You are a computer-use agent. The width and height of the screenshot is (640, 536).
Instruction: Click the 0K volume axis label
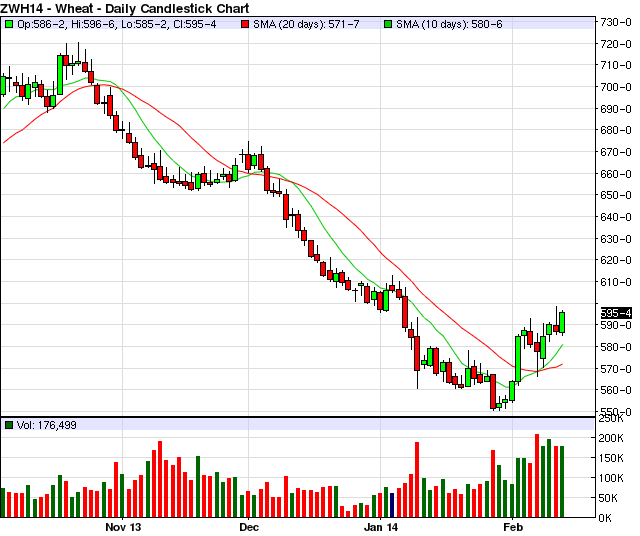[x=605, y=518]
